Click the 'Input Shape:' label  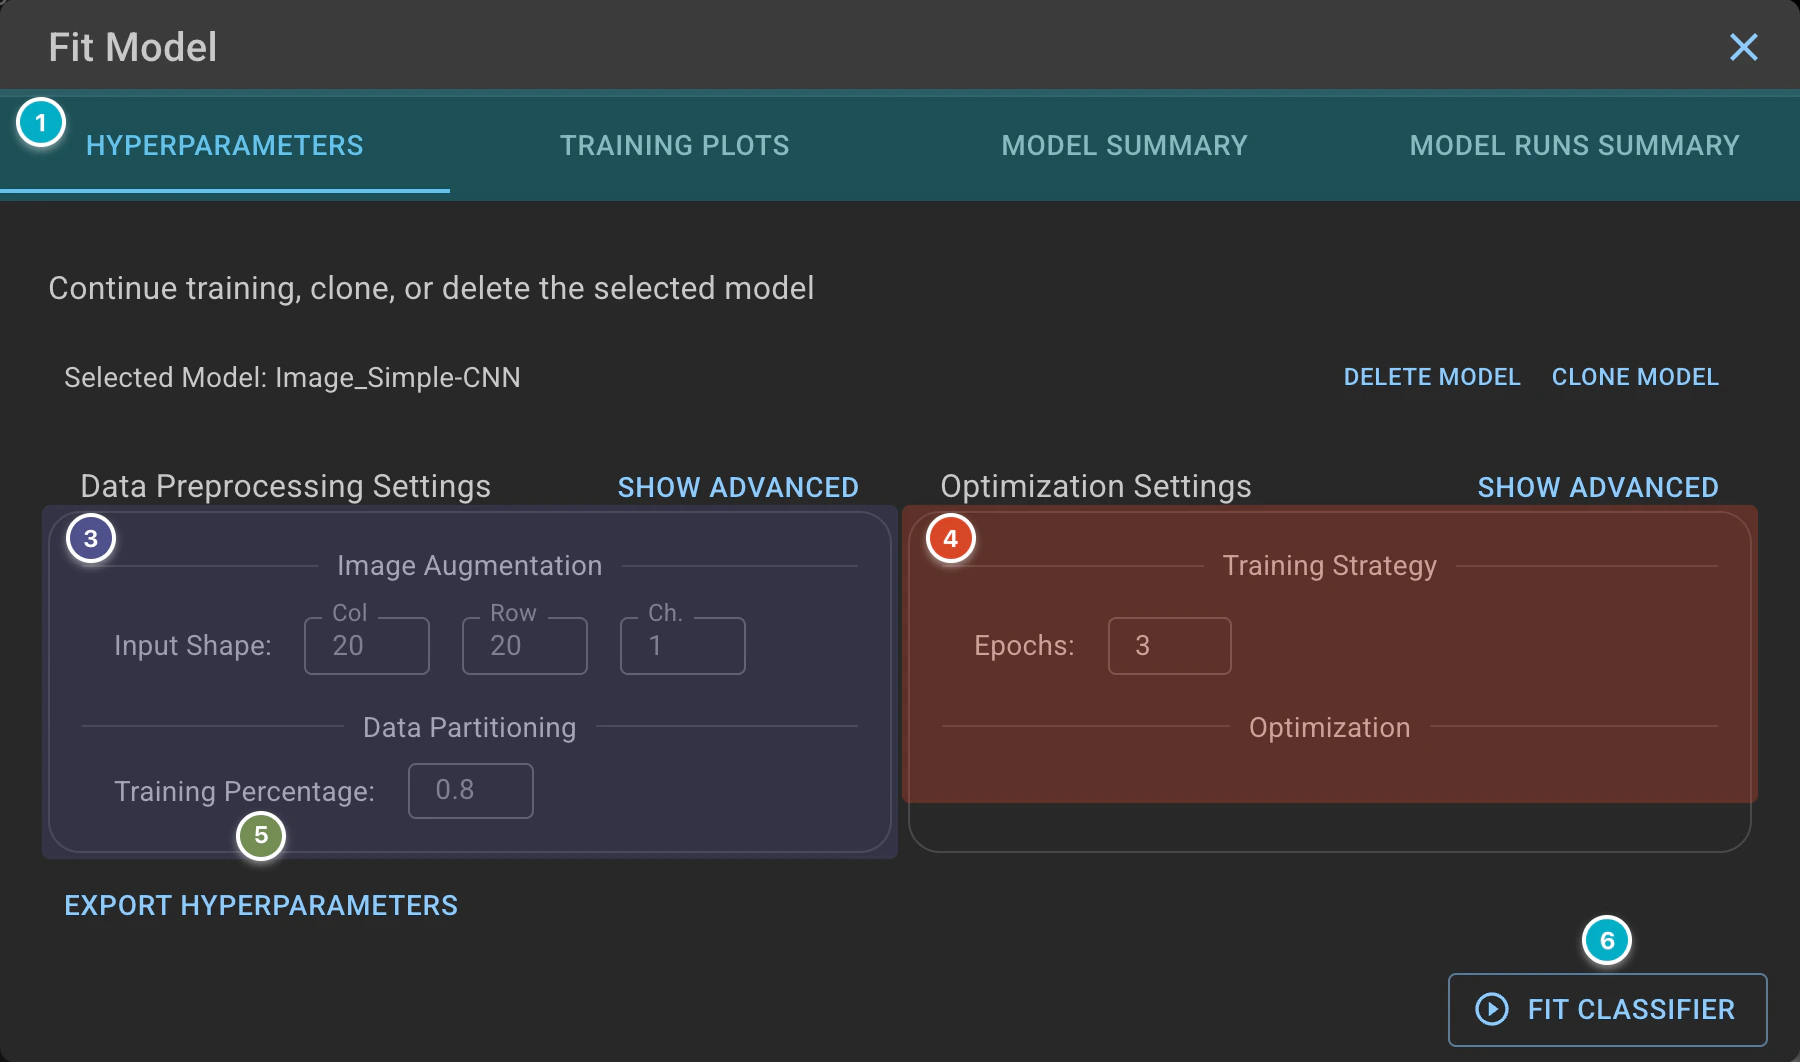pos(193,646)
